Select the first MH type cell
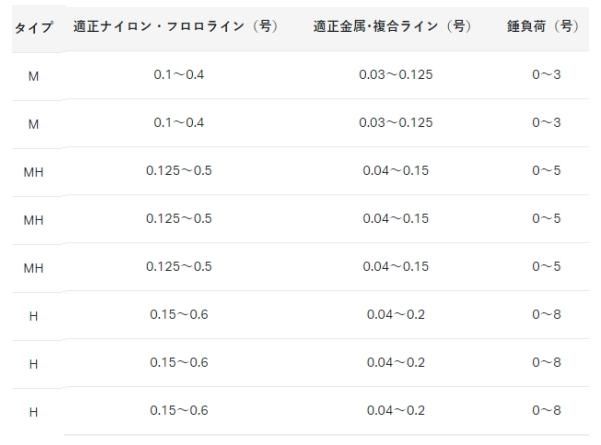The image size is (601, 445). point(34,172)
